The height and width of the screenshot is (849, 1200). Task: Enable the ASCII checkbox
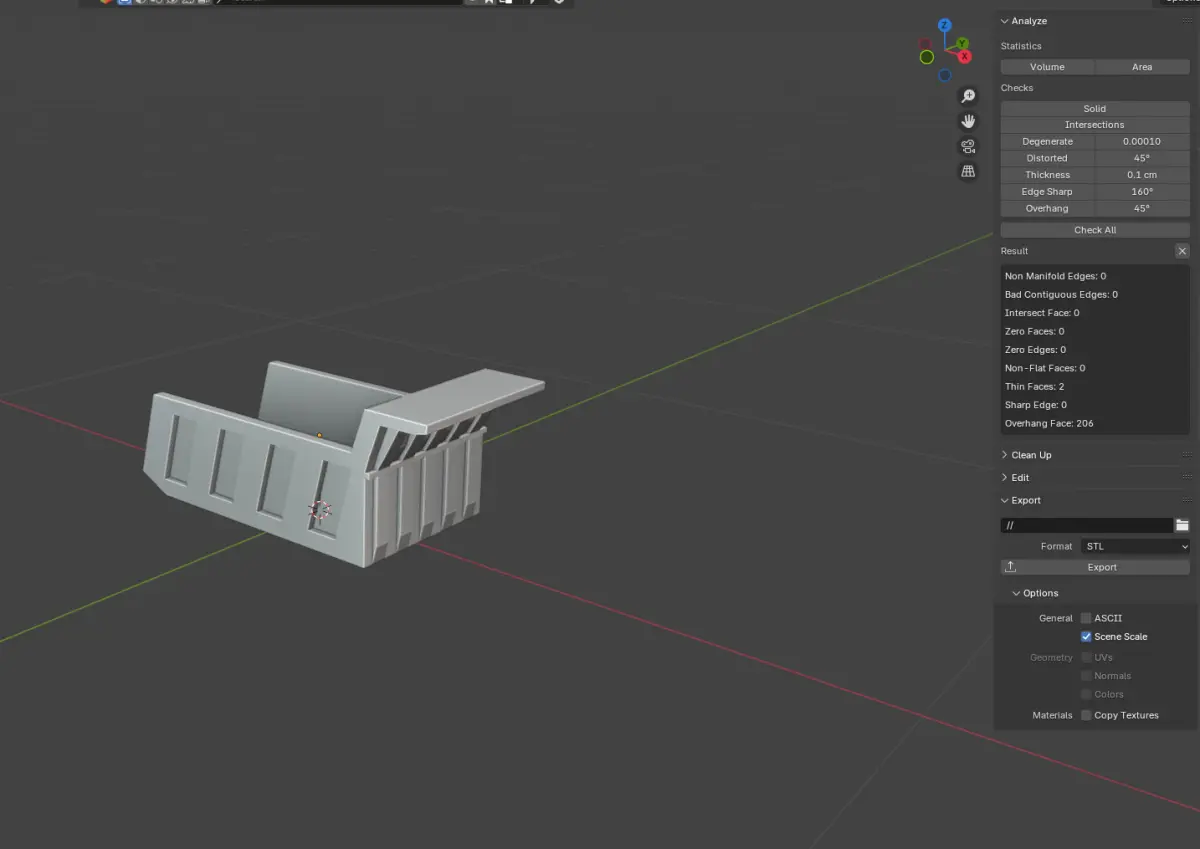[1086, 618]
